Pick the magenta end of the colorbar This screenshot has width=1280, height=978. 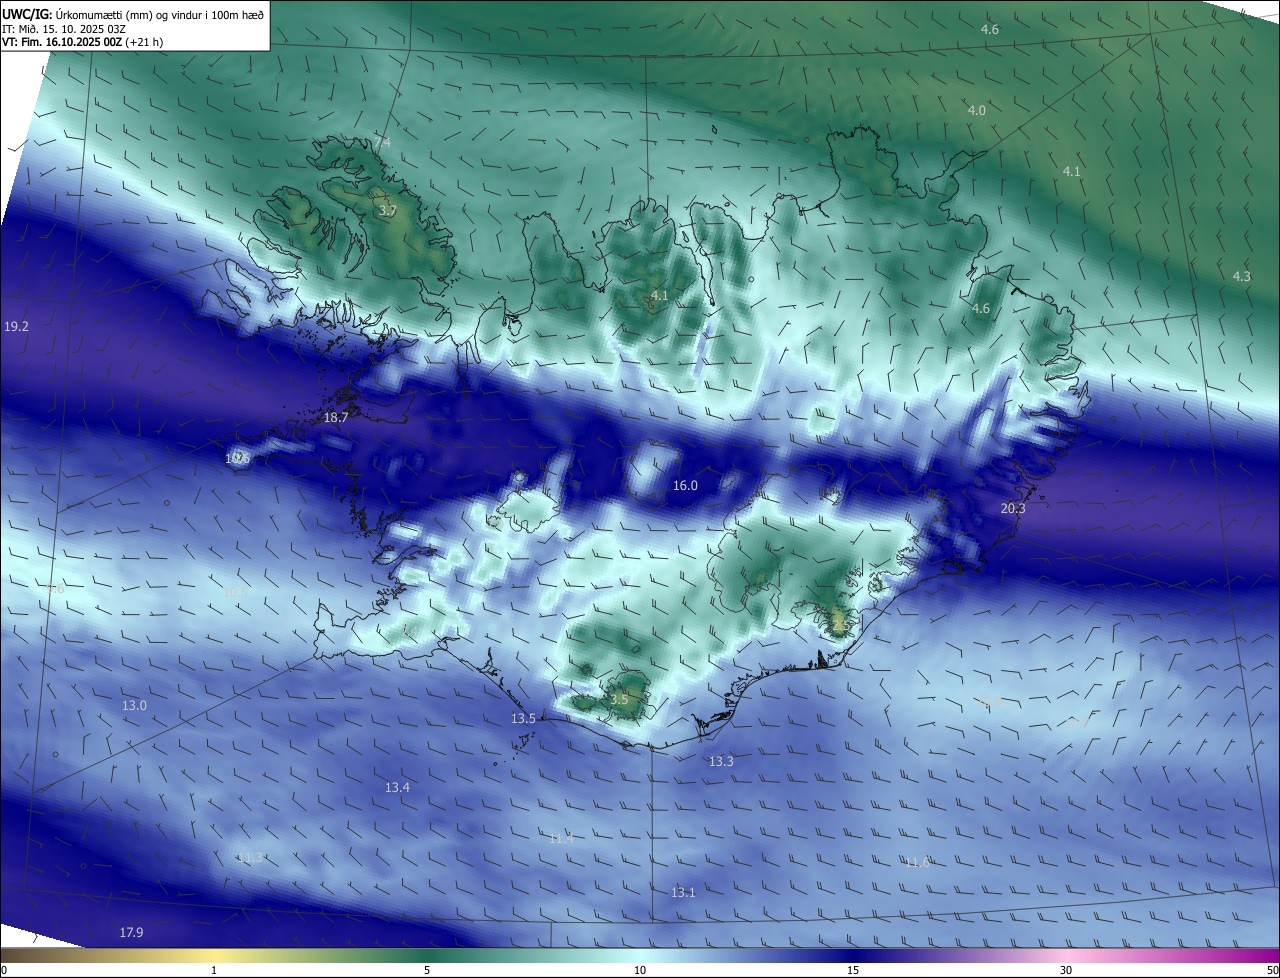[x=1260, y=955]
